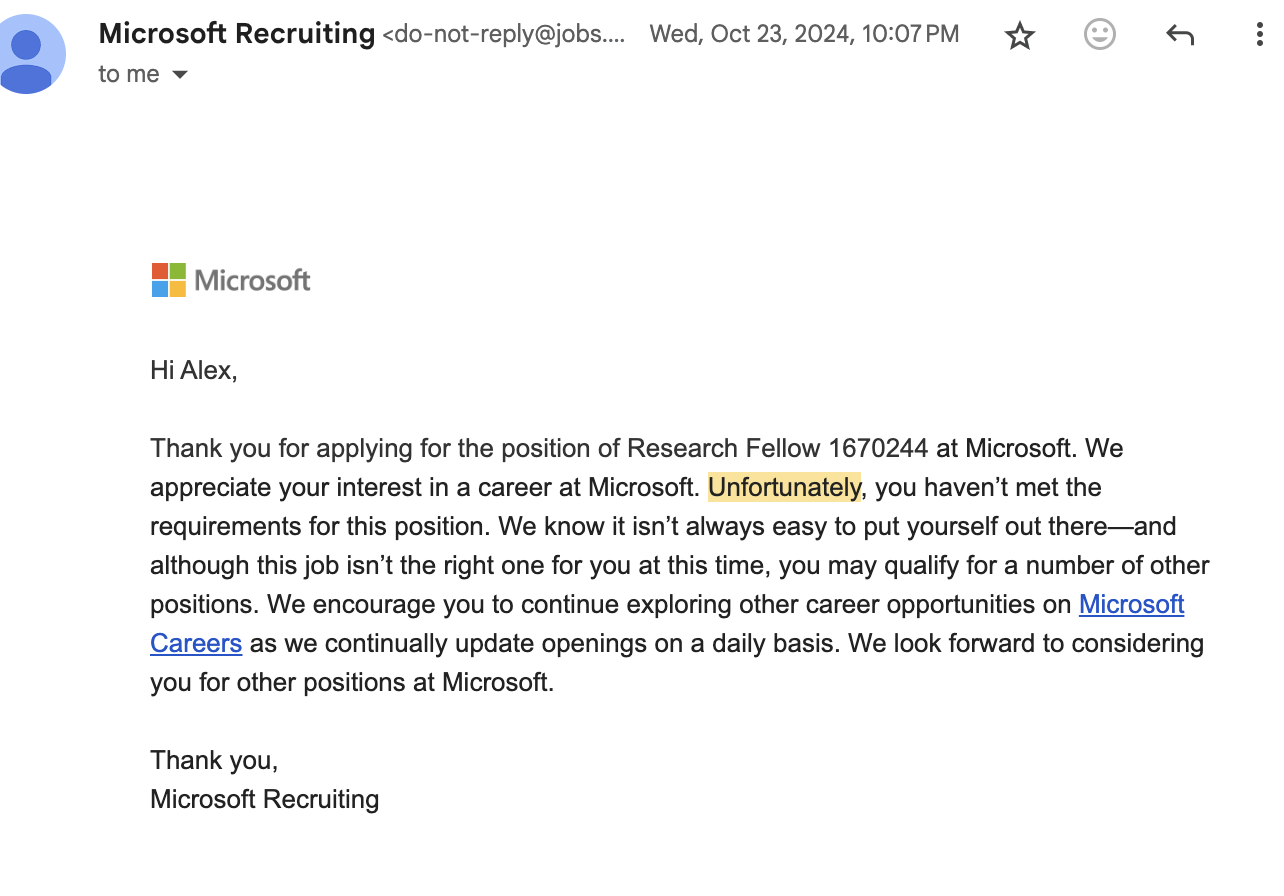This screenshot has width=1284, height=896.
Task: Add an emoji reaction to the email
Action: click(1099, 36)
